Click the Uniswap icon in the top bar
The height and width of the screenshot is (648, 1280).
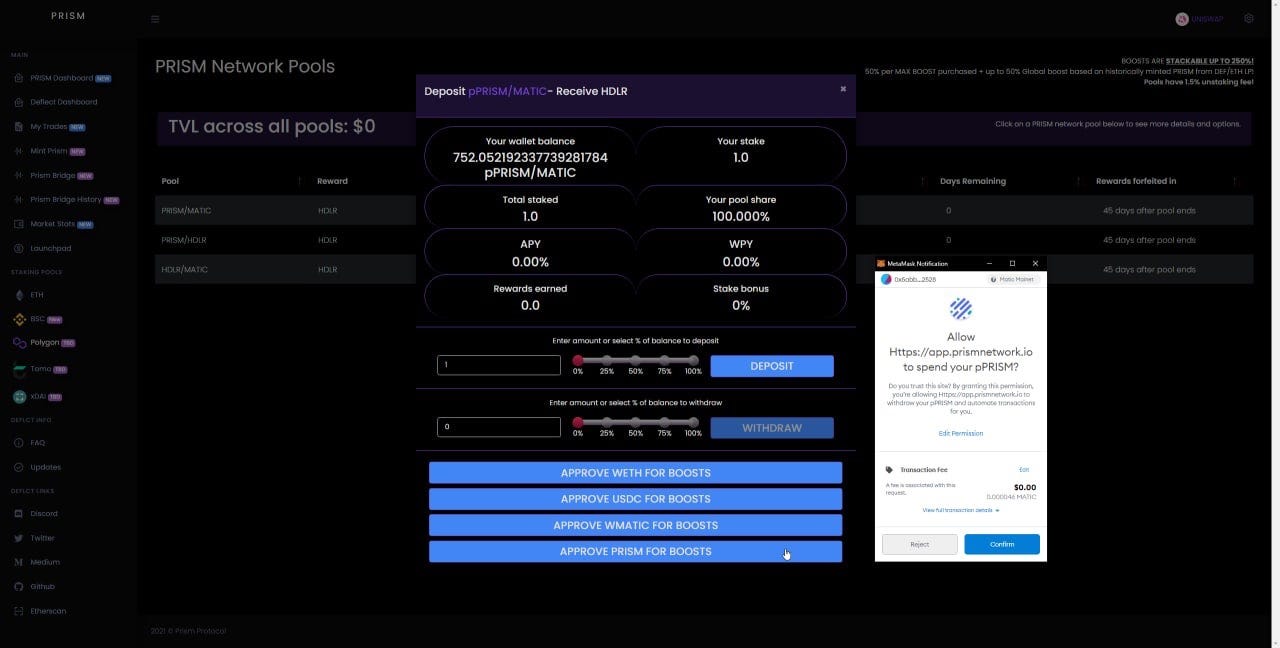click(1182, 19)
